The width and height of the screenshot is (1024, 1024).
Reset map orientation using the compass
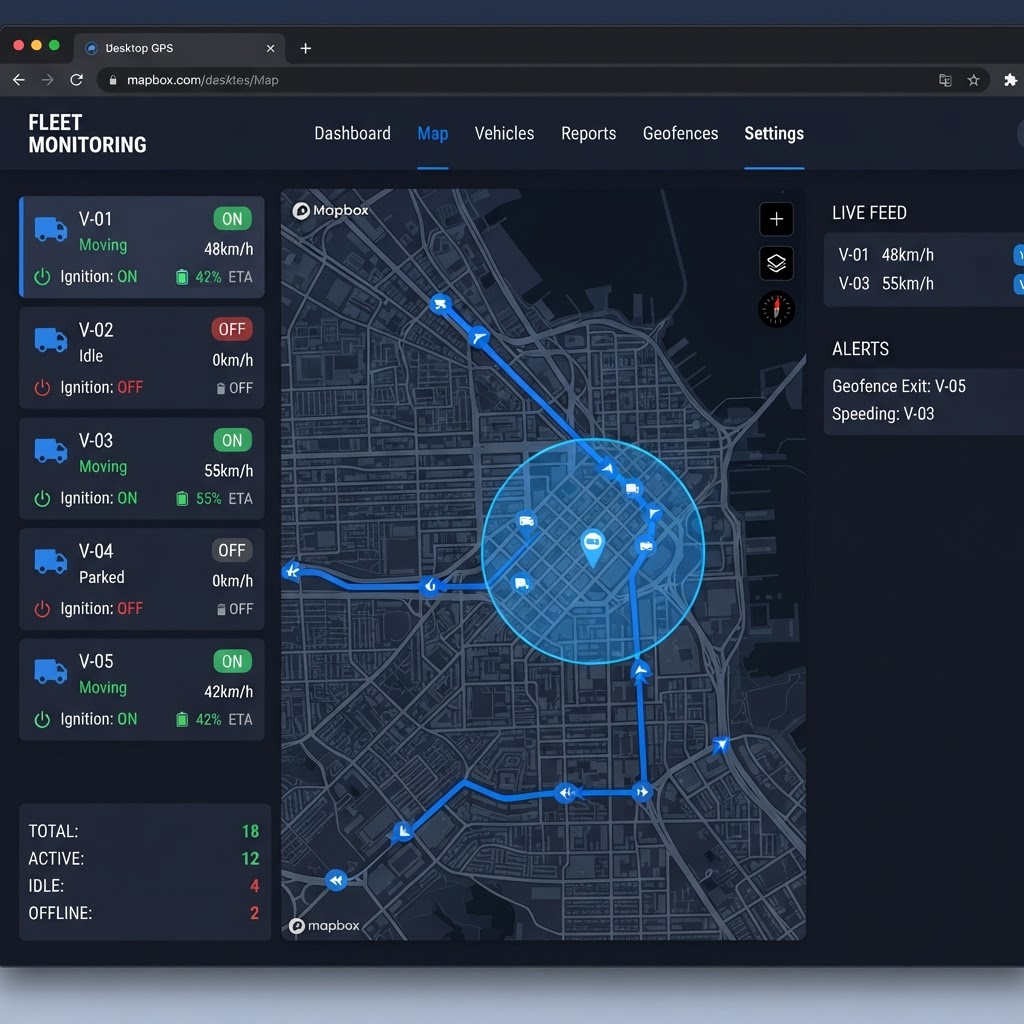(776, 309)
